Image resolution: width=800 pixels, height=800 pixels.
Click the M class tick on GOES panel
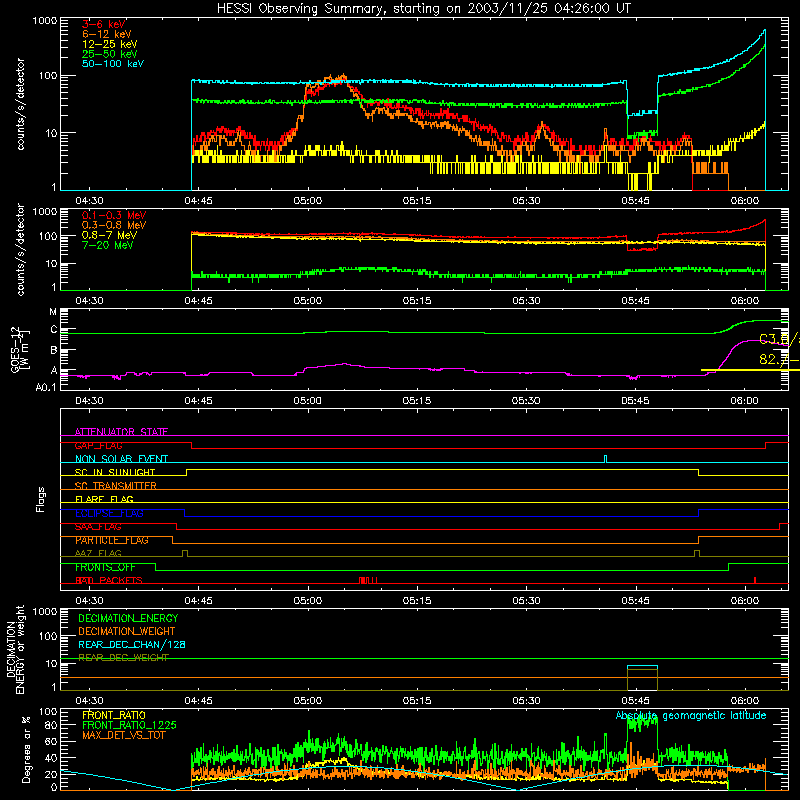(x=53, y=312)
